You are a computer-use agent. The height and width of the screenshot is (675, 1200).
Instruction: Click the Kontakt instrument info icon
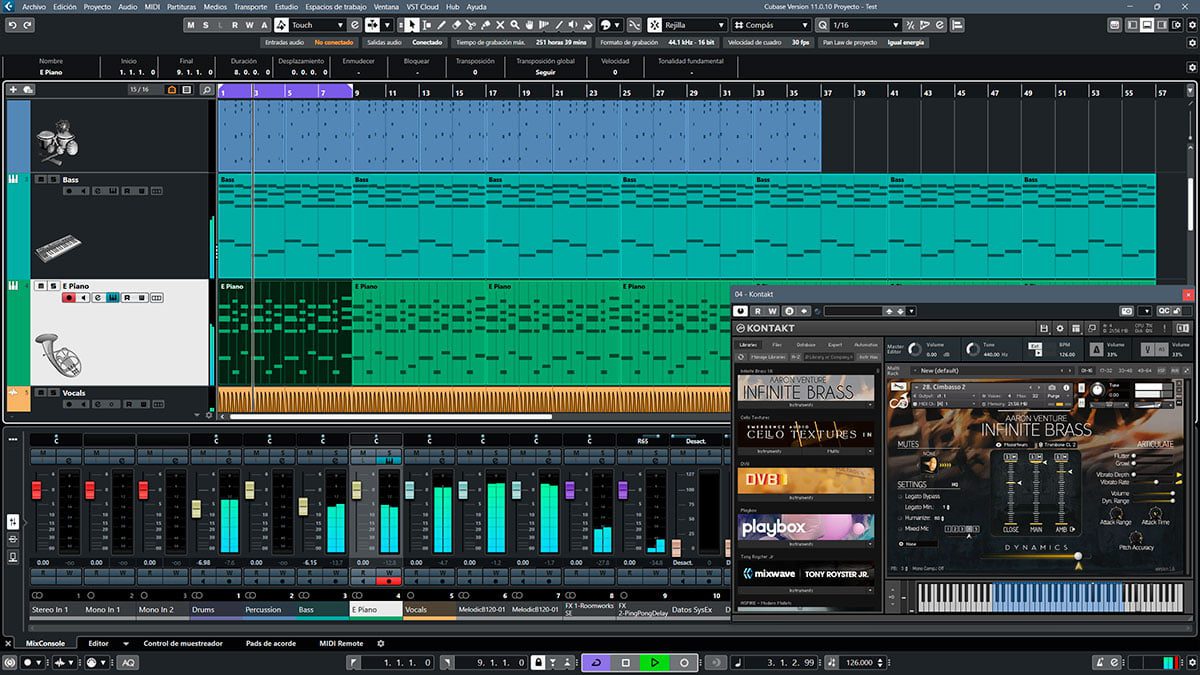coord(1066,388)
